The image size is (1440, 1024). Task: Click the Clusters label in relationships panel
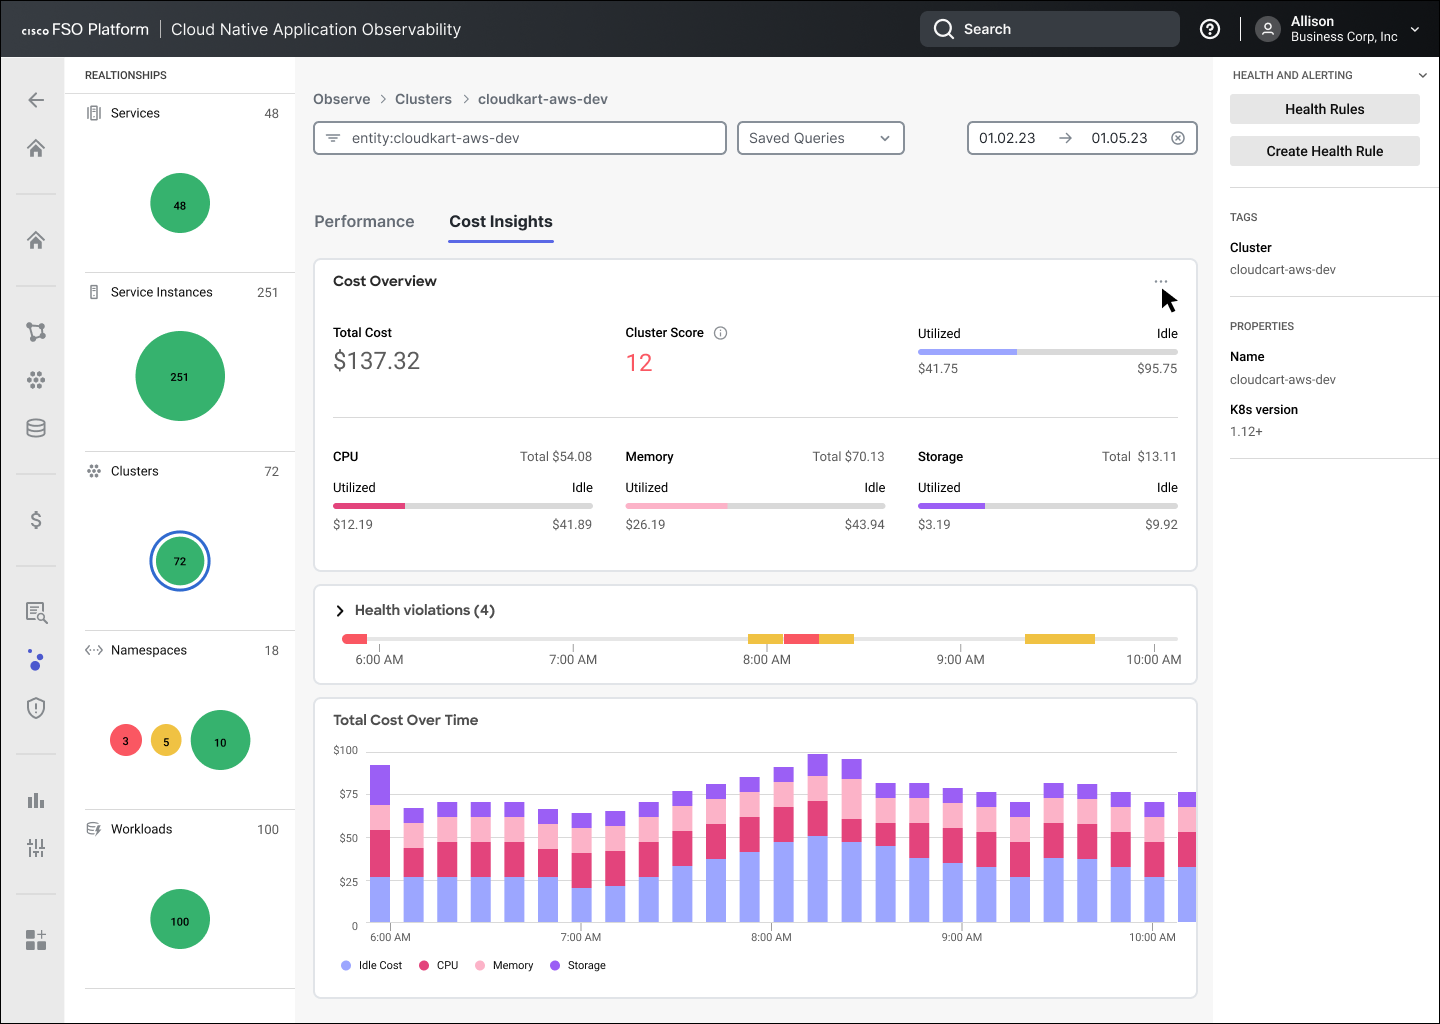(135, 471)
